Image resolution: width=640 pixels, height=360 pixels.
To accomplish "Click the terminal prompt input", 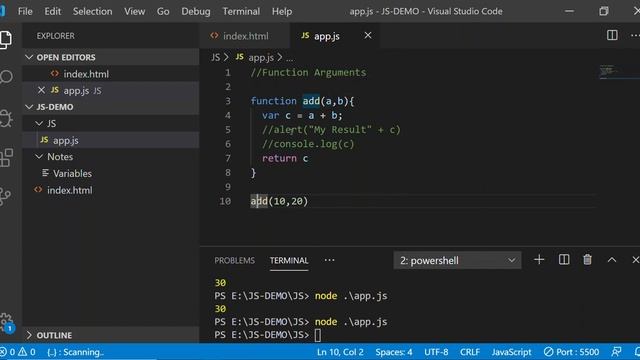I will click(318, 335).
